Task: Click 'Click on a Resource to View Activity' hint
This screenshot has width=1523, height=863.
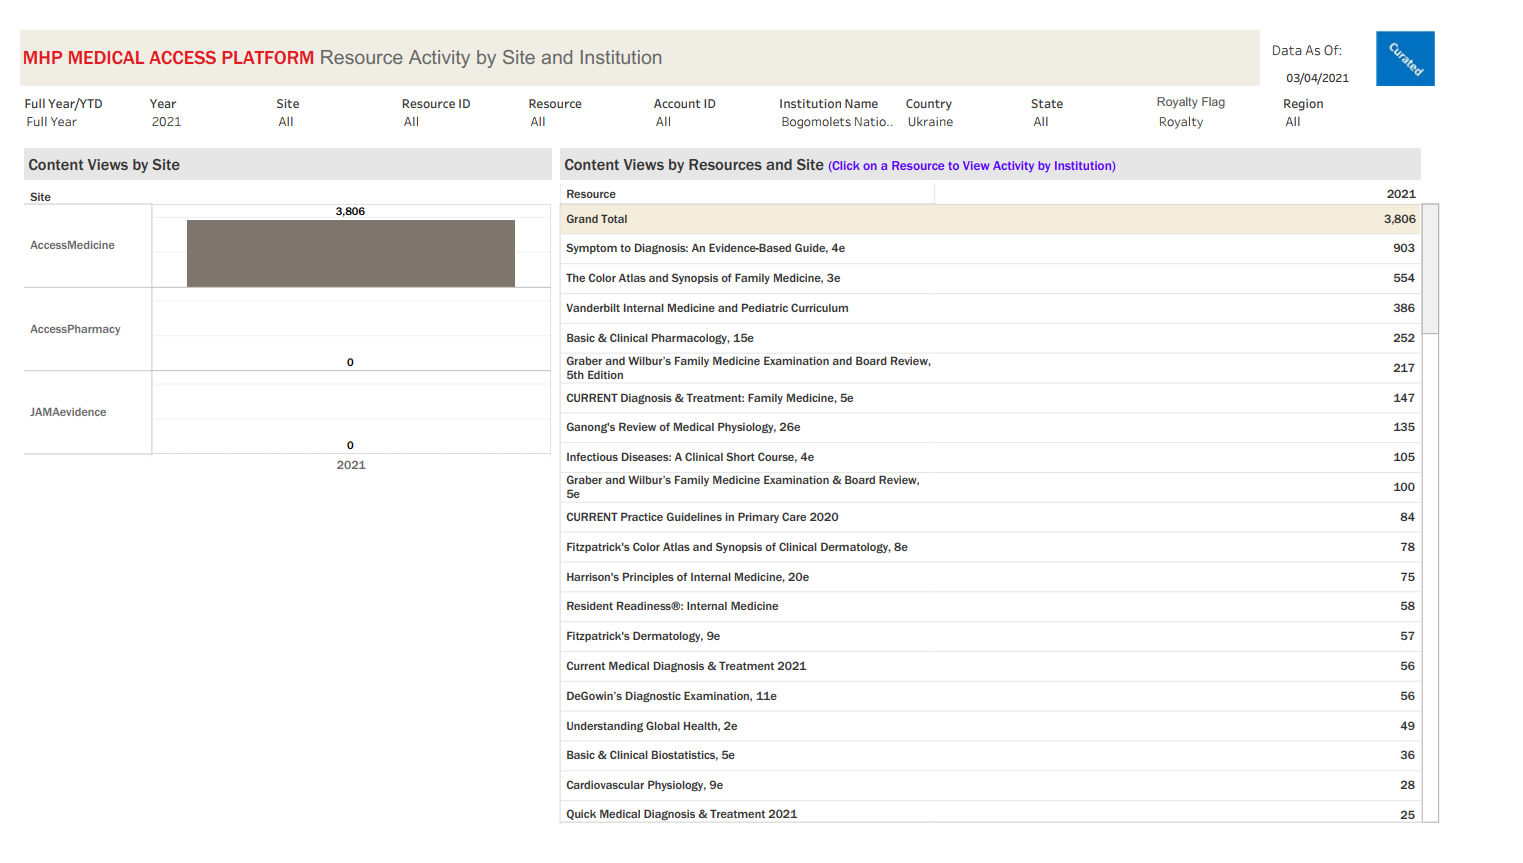Action: coord(972,166)
